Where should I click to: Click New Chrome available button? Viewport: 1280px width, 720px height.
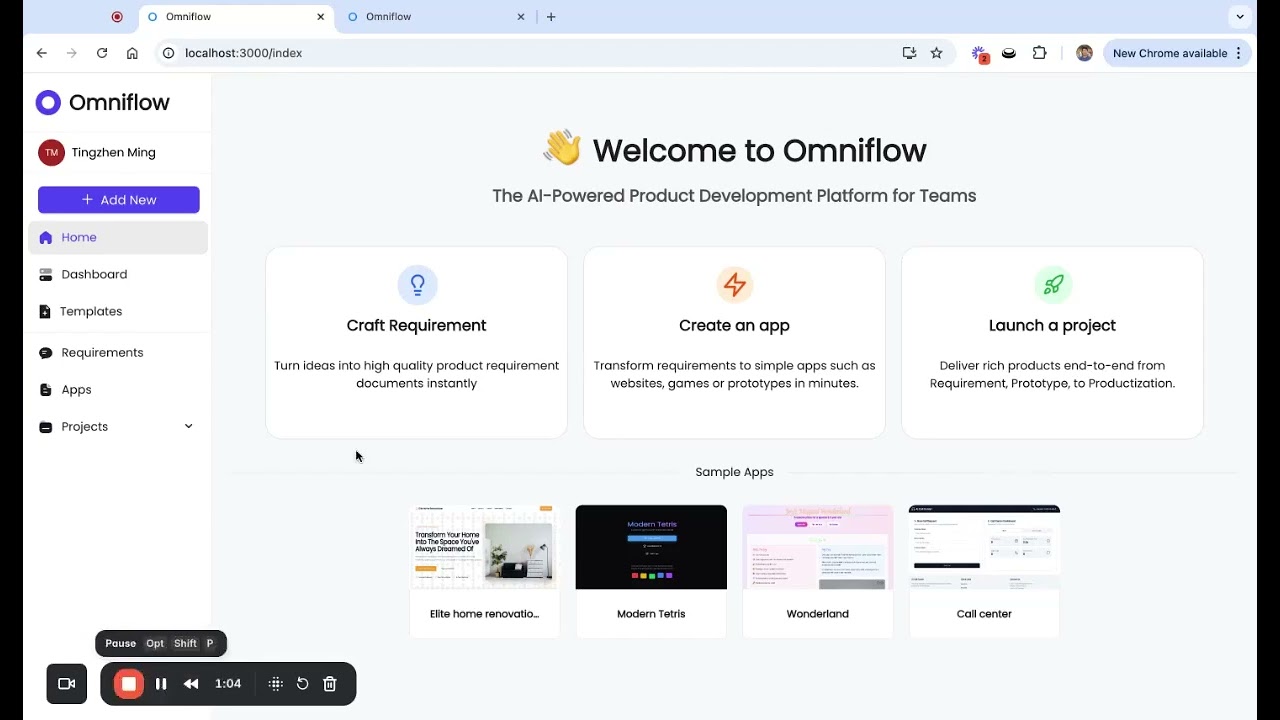pyautogui.click(x=1177, y=53)
